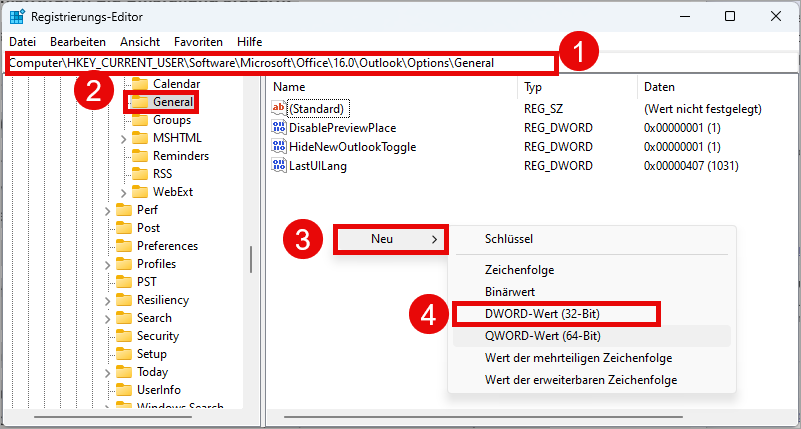Open the Neu submenu entry
The image size is (801, 429).
(x=391, y=239)
